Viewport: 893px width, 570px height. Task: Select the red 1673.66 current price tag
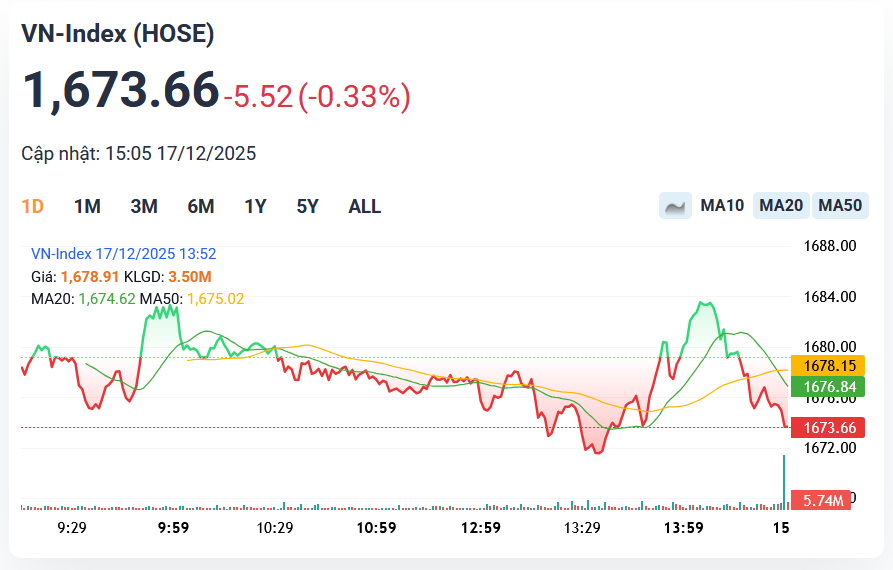tap(827, 428)
